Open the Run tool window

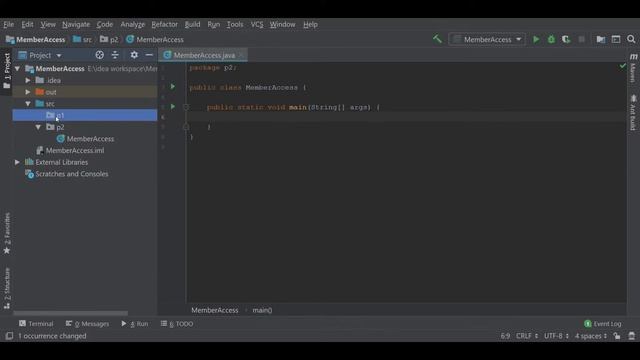pyautogui.click(x=135, y=324)
